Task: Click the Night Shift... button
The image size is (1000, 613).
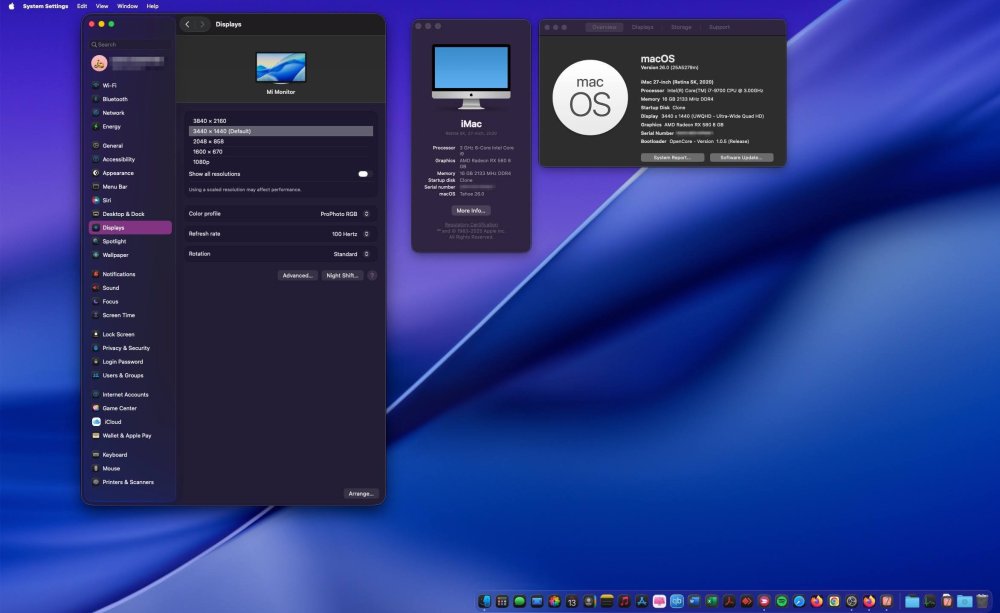Action: 342,276
